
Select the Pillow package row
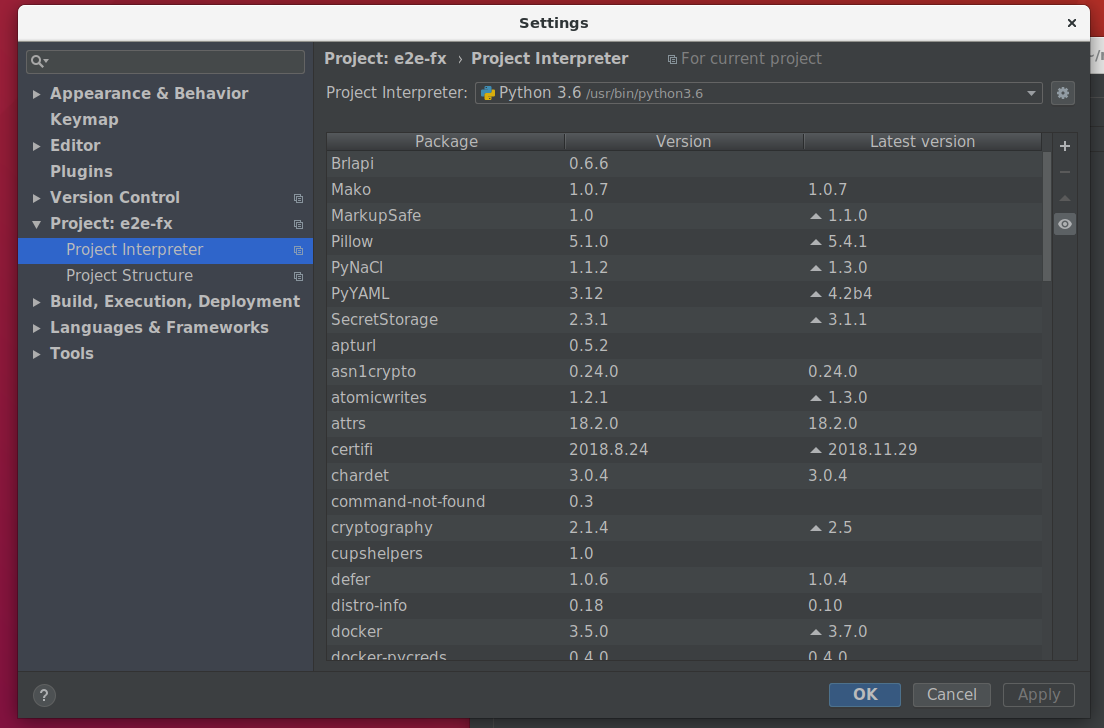pyautogui.click(x=684, y=241)
